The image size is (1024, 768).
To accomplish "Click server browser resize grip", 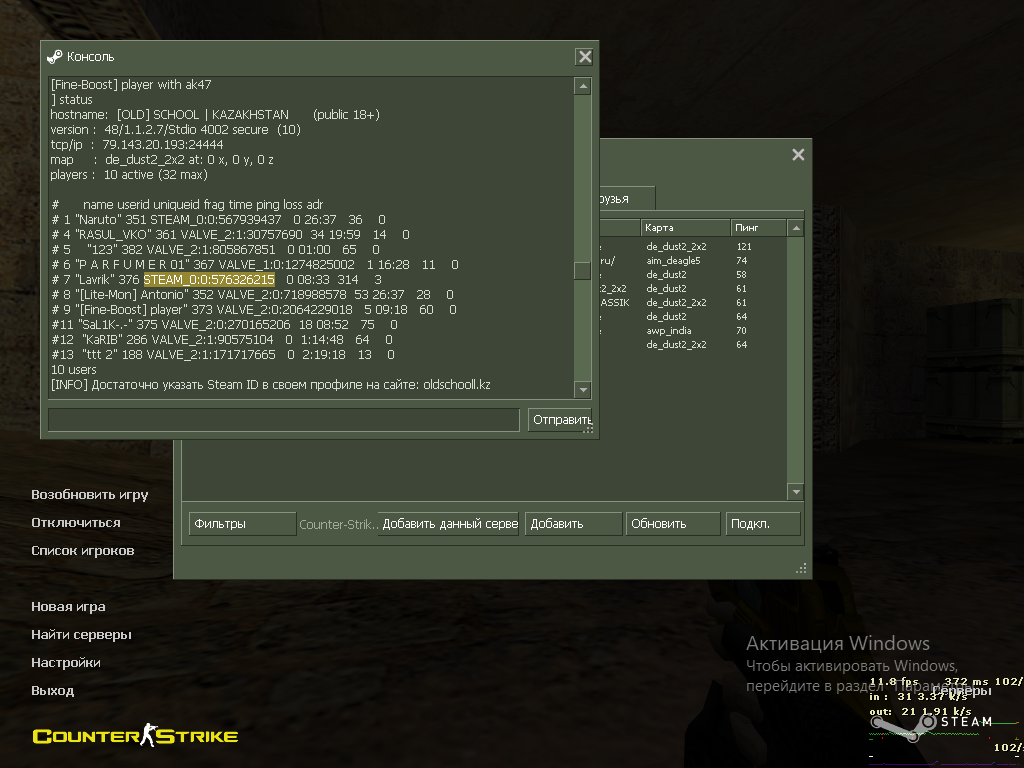I will 801,568.
